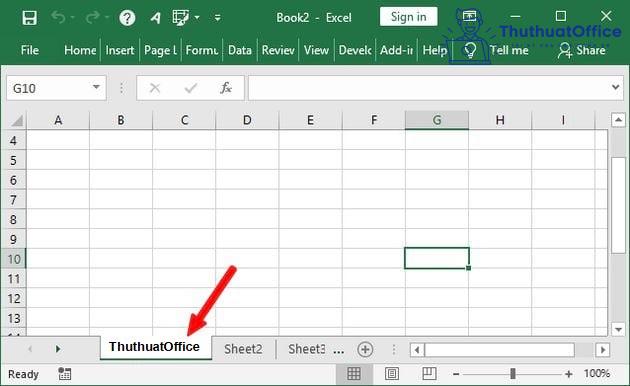630x386 pixels.
Task: Switch to the Sheet3 tab
Action: [x=306, y=349]
